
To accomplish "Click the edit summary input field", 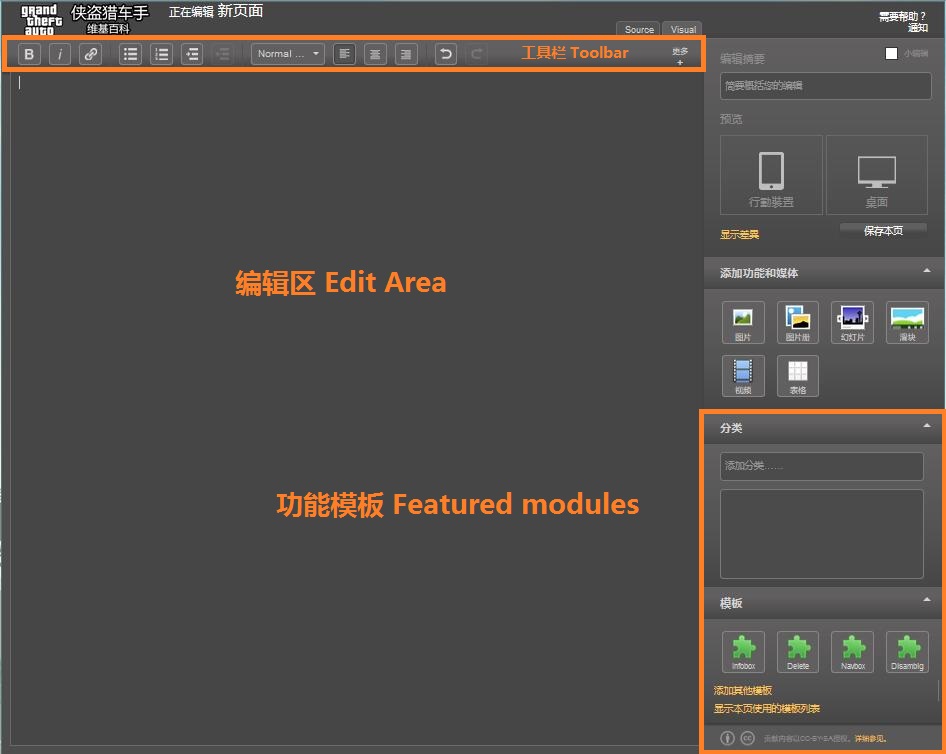I will tap(825, 86).
